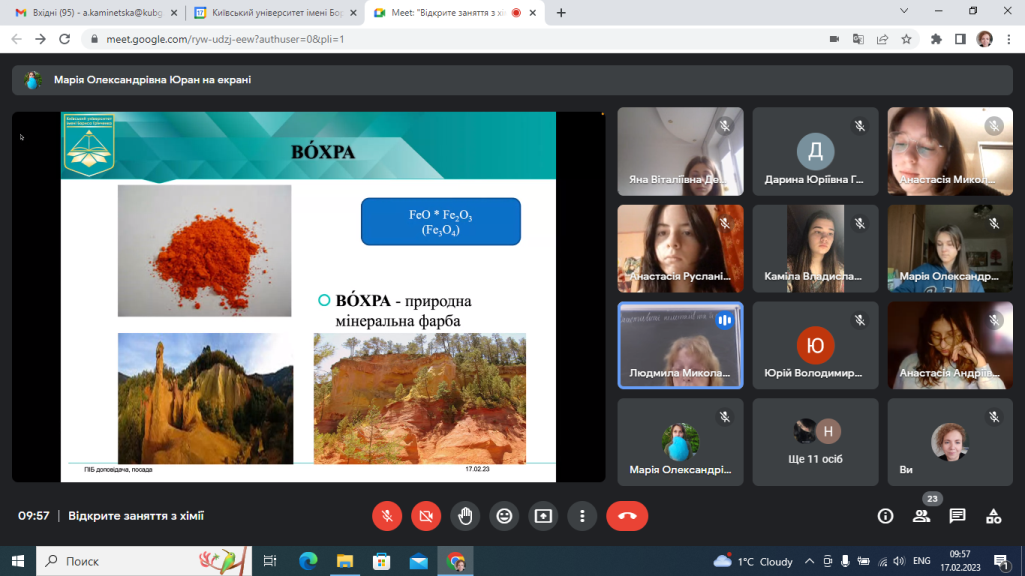1025x576 pixels.
Task: Reload the Meet page
Action: [65, 39]
